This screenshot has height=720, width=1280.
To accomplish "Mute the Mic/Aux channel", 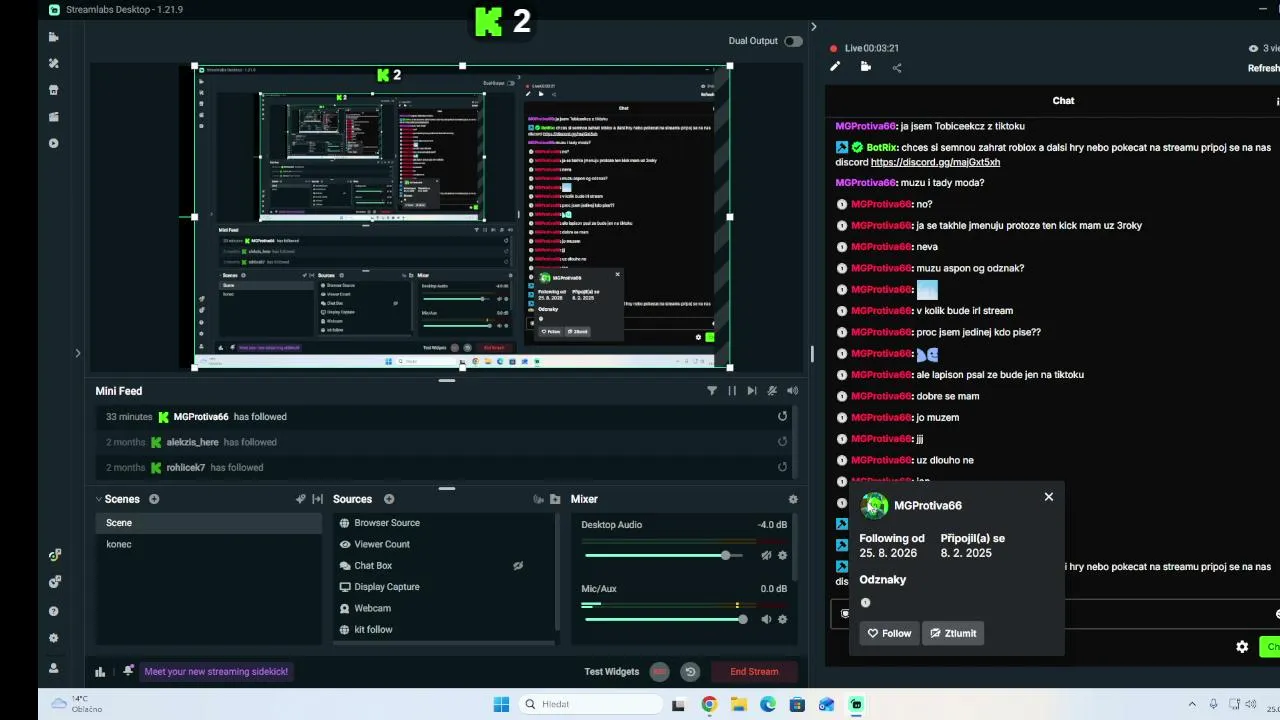I will click(766, 619).
